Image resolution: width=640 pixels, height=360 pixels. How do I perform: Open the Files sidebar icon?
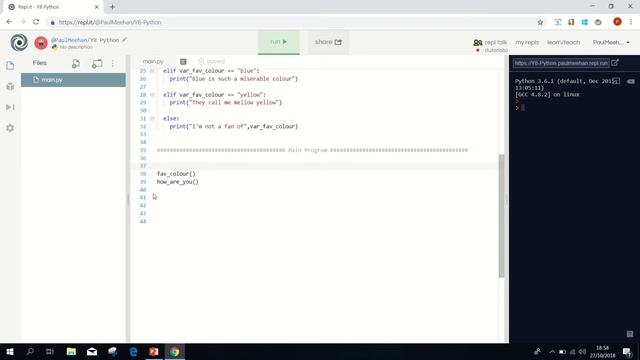click(x=10, y=66)
